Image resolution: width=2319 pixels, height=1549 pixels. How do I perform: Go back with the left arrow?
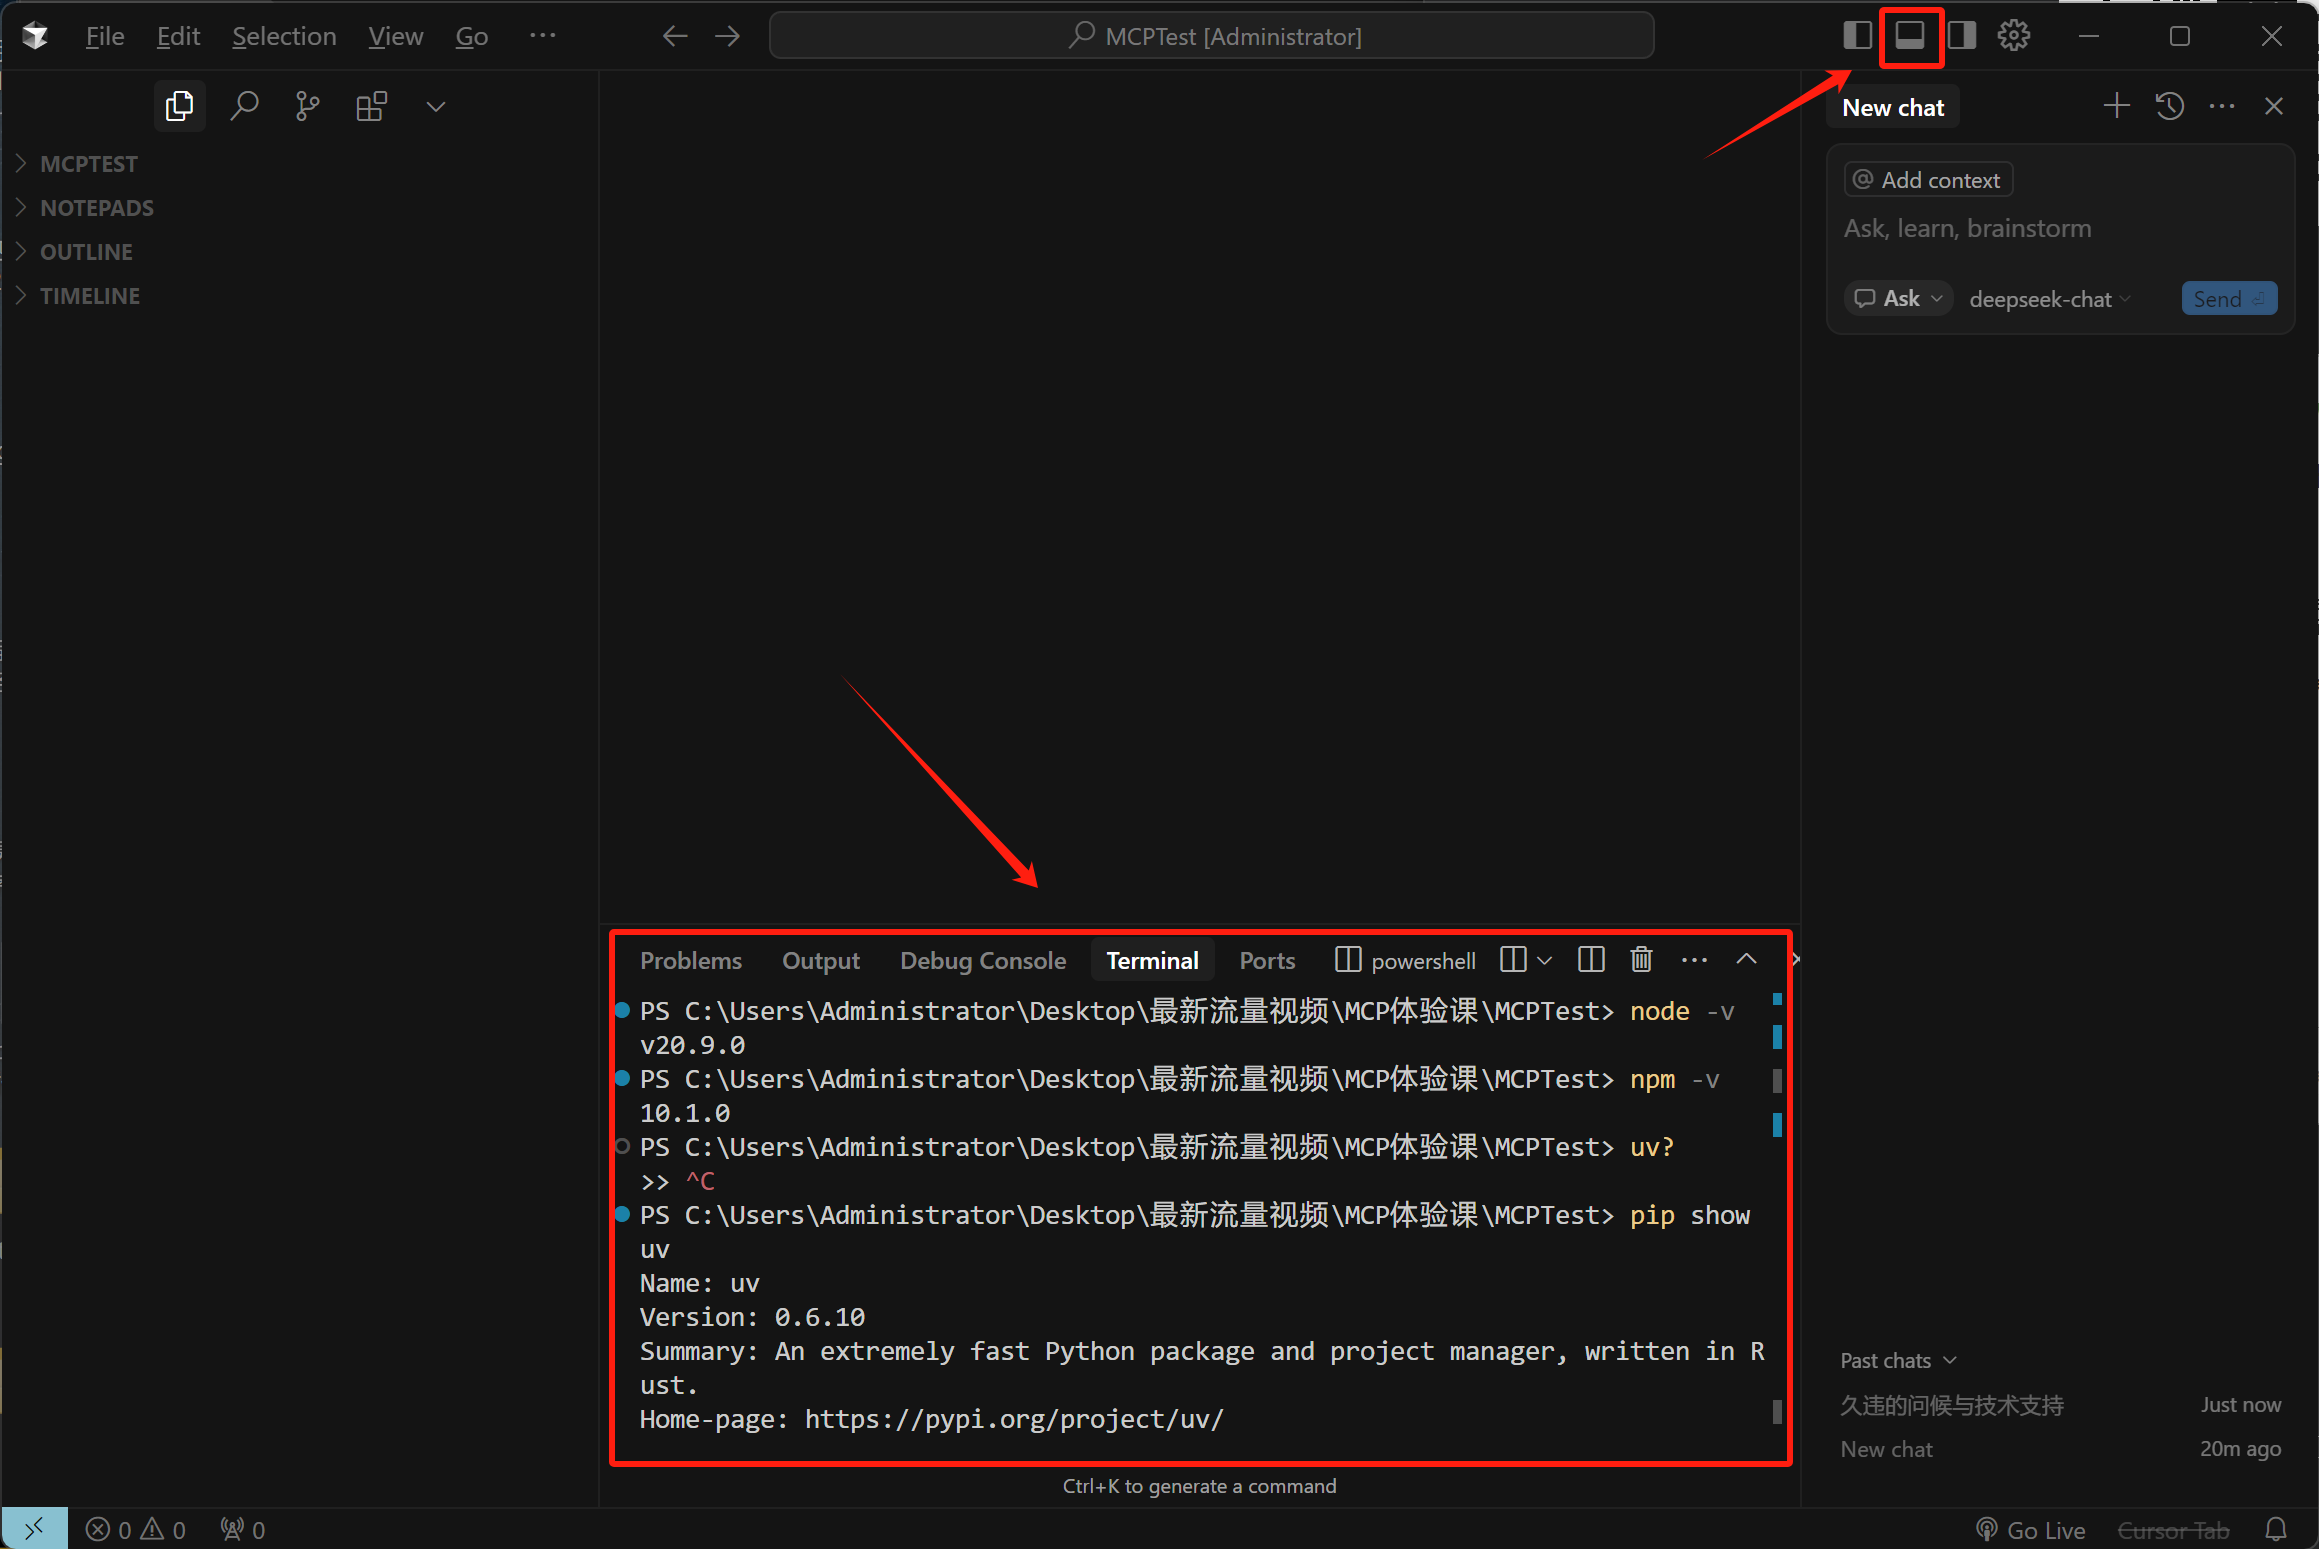(675, 36)
